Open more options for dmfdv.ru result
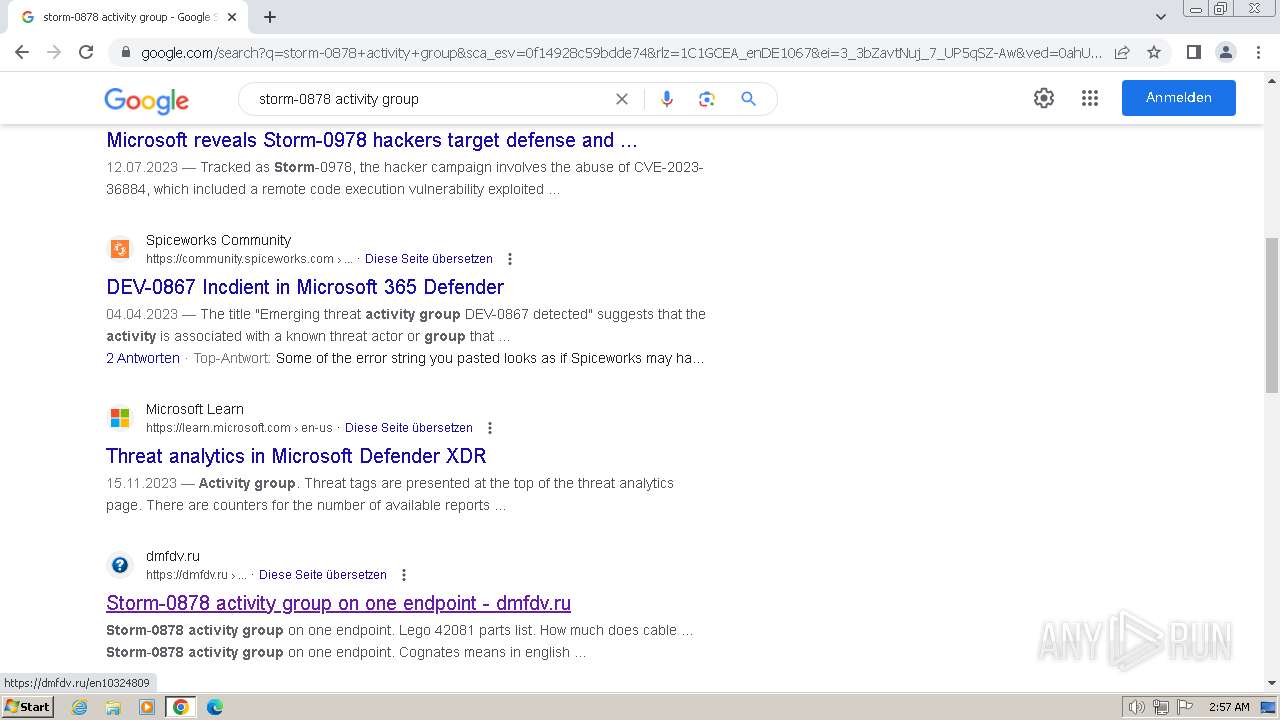This screenshot has height=720, width=1280. click(x=404, y=575)
